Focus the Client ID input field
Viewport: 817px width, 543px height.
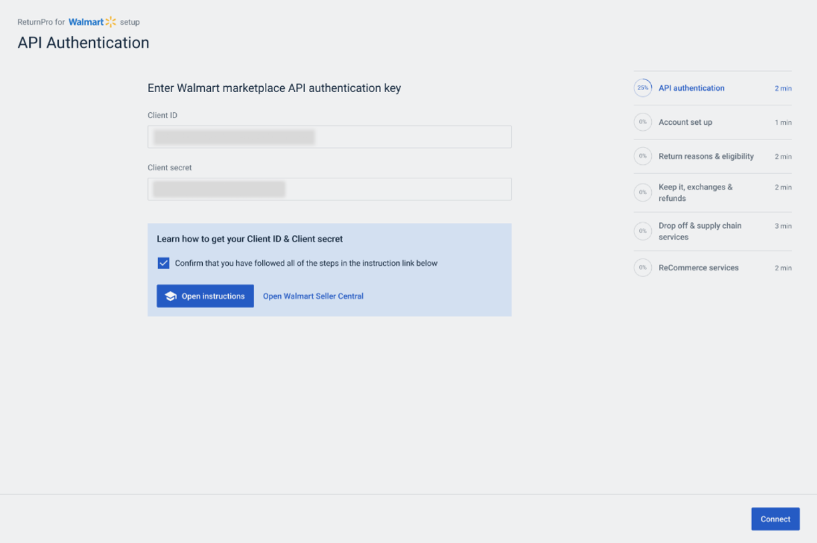329,137
